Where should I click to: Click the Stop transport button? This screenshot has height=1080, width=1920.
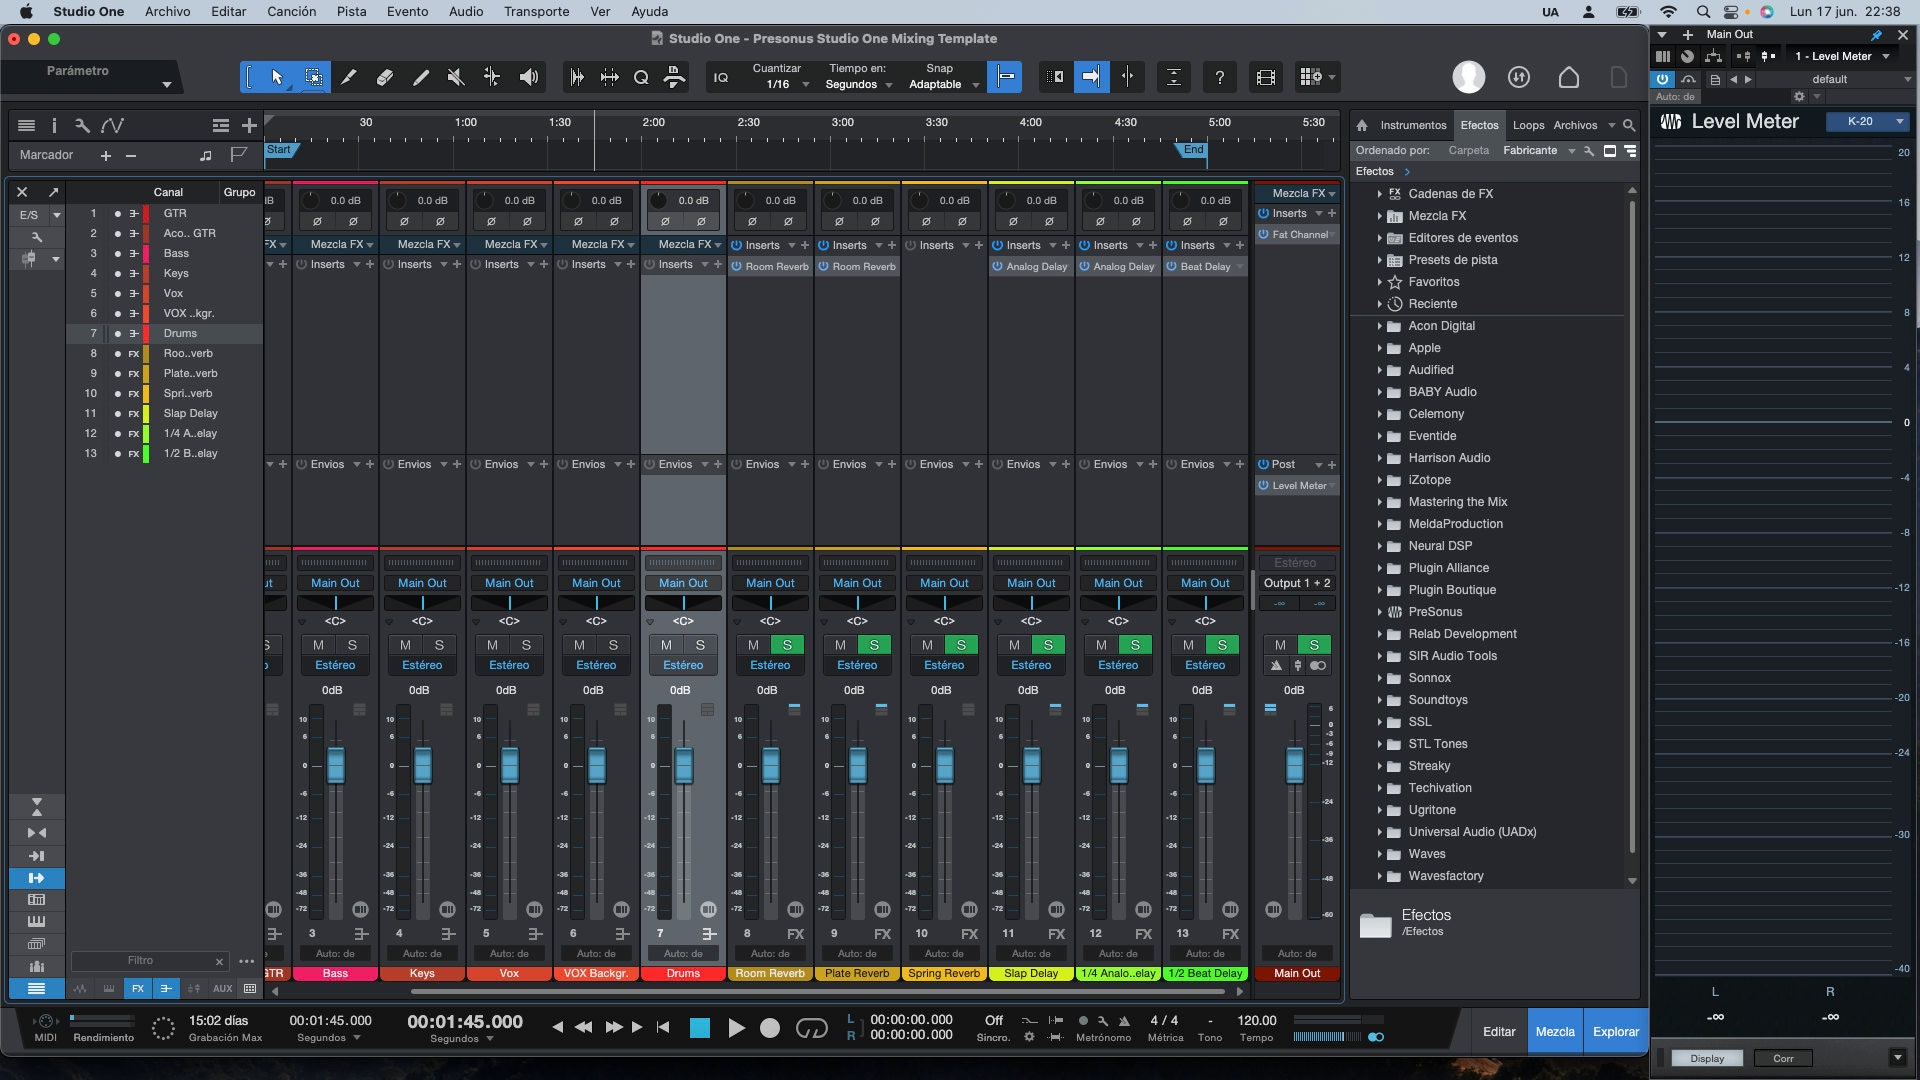(x=700, y=1028)
